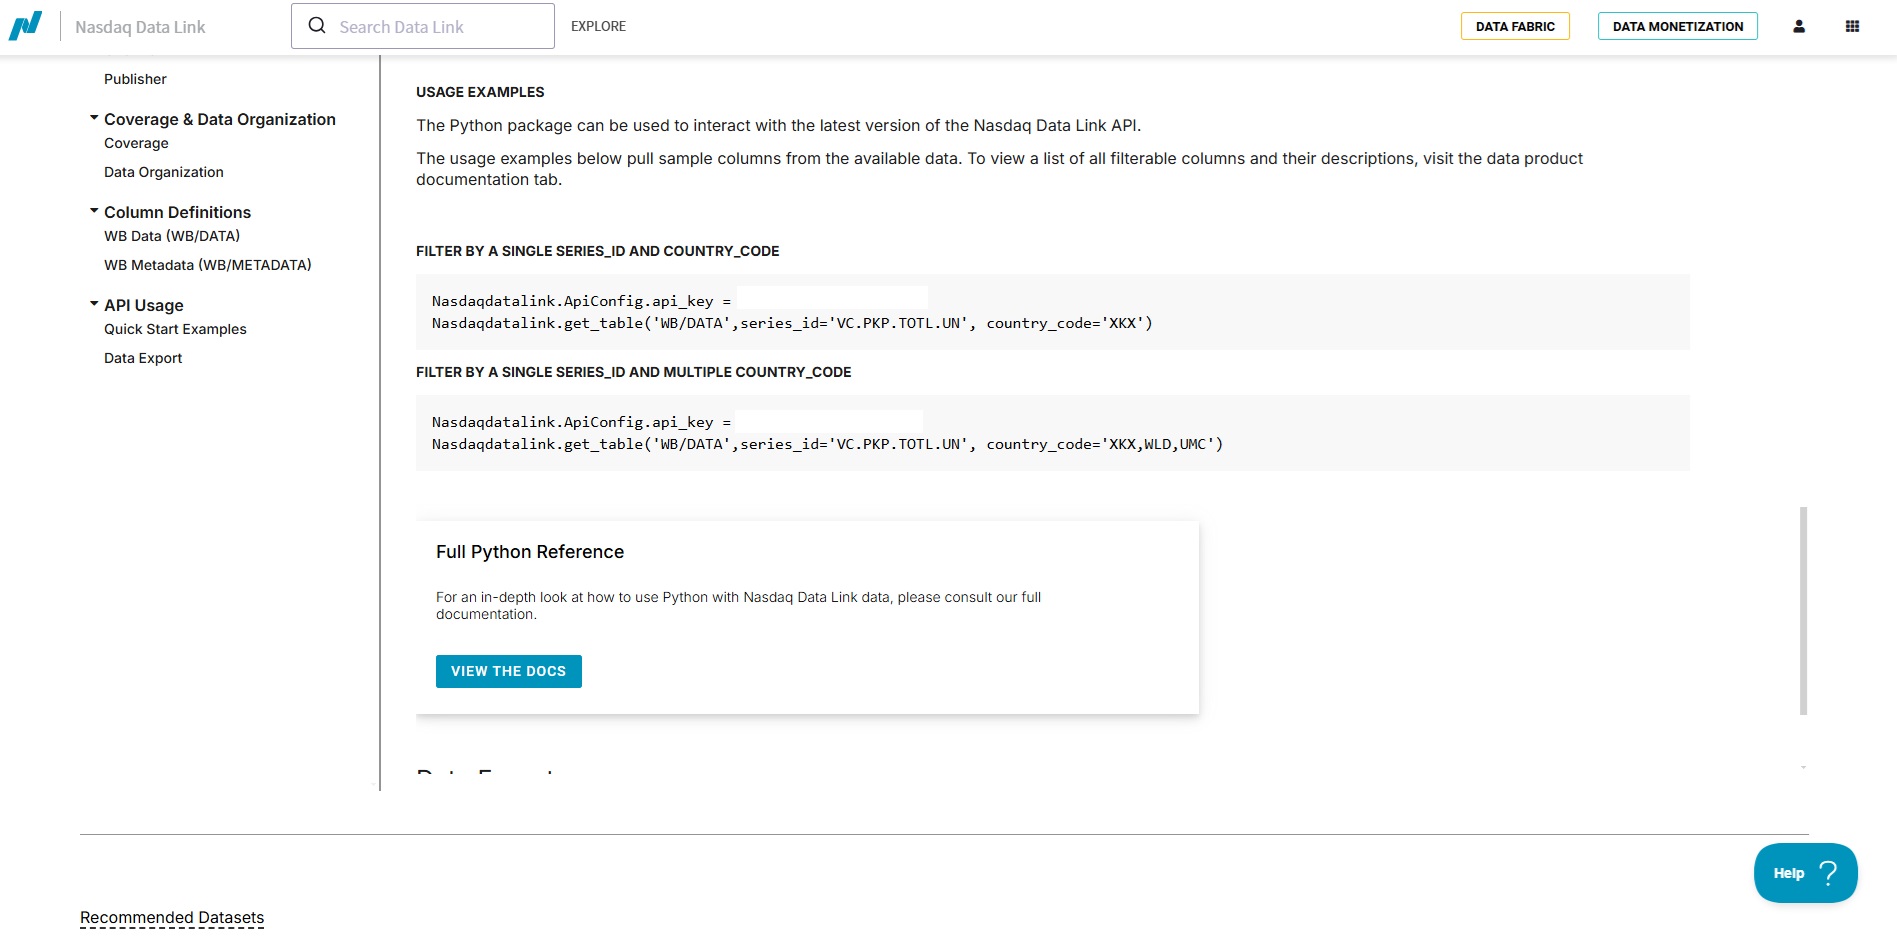1897x937 pixels.
Task: Click VIEW THE DOCS button
Action: pos(509,671)
